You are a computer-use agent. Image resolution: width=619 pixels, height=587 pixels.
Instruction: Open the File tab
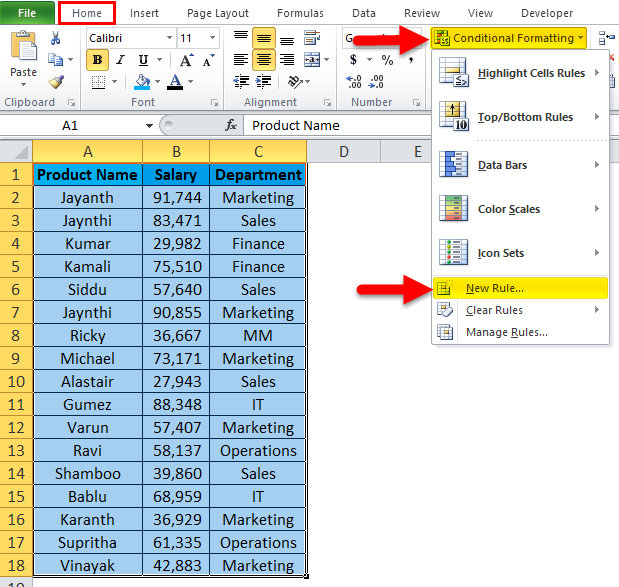tap(27, 13)
